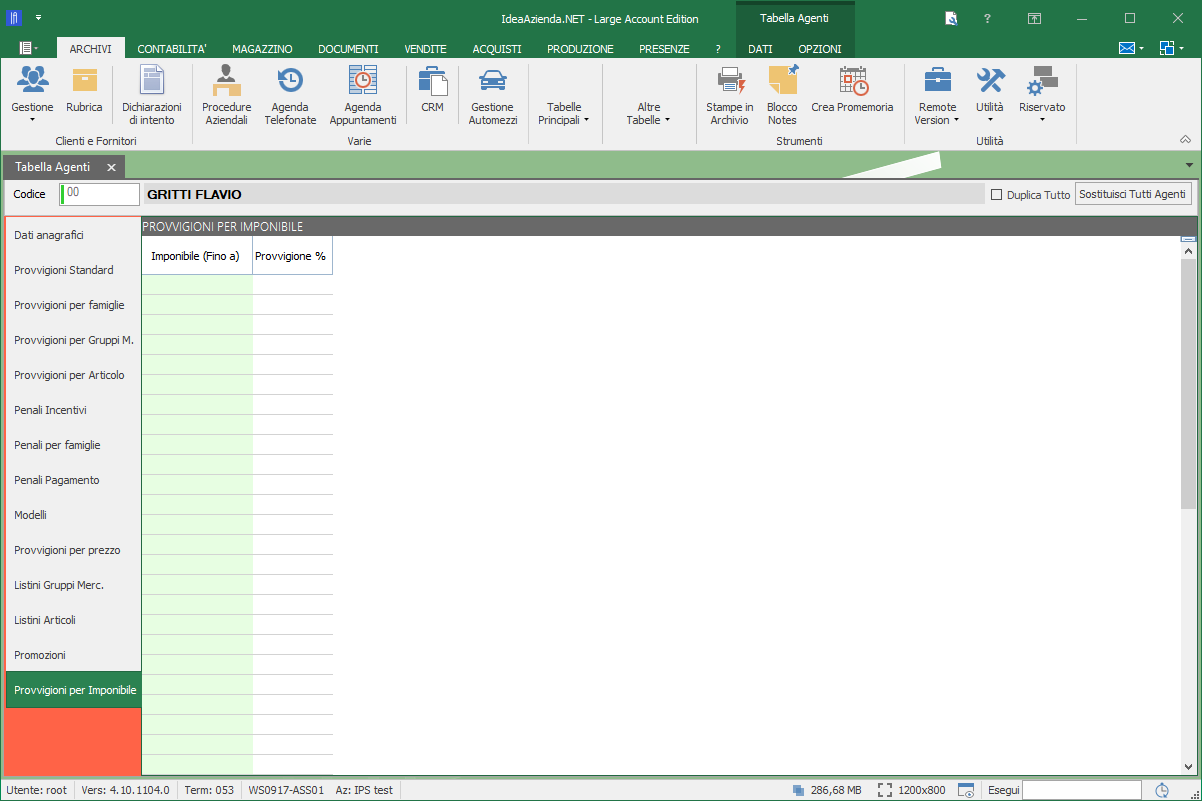Click the status bar screen resolution icon
This screenshot has height=801, width=1202.
[885, 790]
